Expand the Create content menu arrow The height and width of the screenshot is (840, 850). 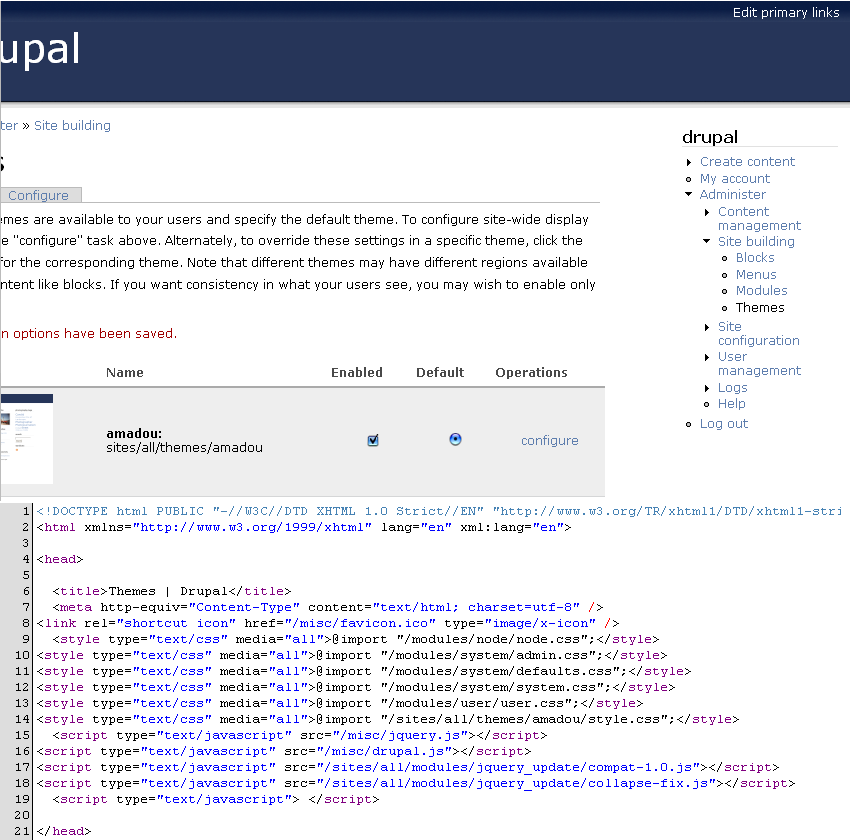click(x=688, y=162)
